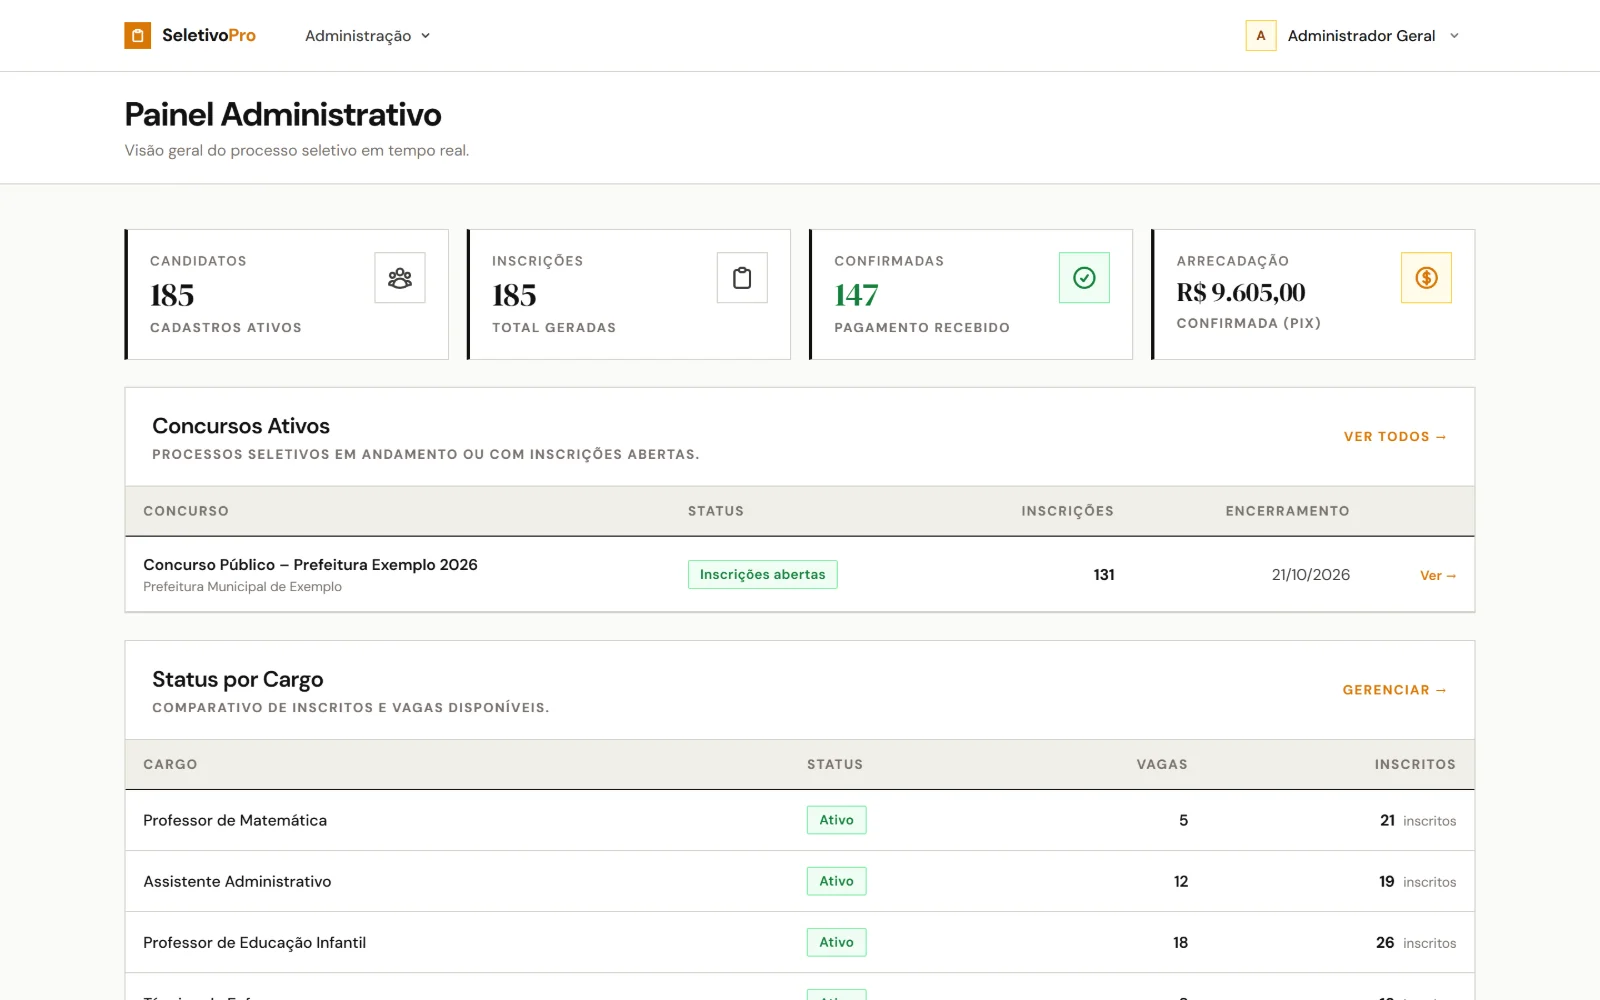1600x1000 pixels.
Task: Click the Administrador Geral avatar badge
Action: [x=1260, y=35]
